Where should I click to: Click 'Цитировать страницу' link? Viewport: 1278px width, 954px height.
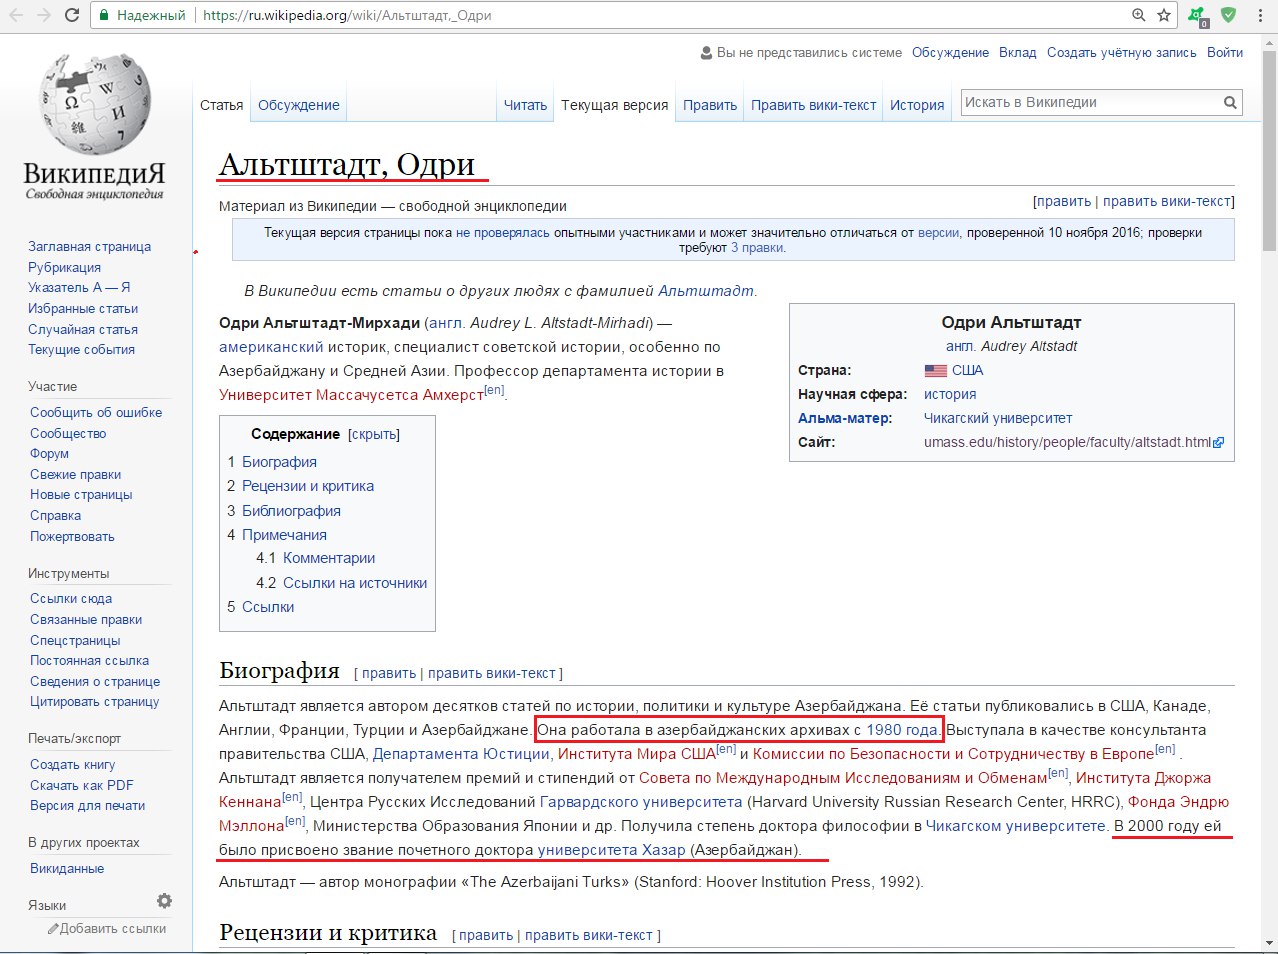point(95,701)
